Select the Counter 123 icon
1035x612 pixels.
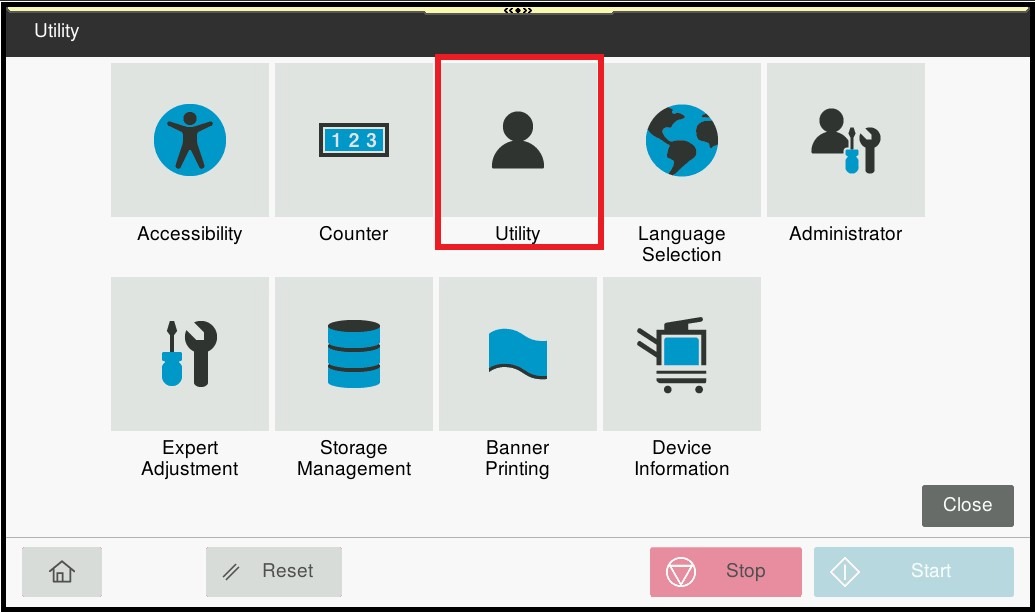tap(354, 140)
